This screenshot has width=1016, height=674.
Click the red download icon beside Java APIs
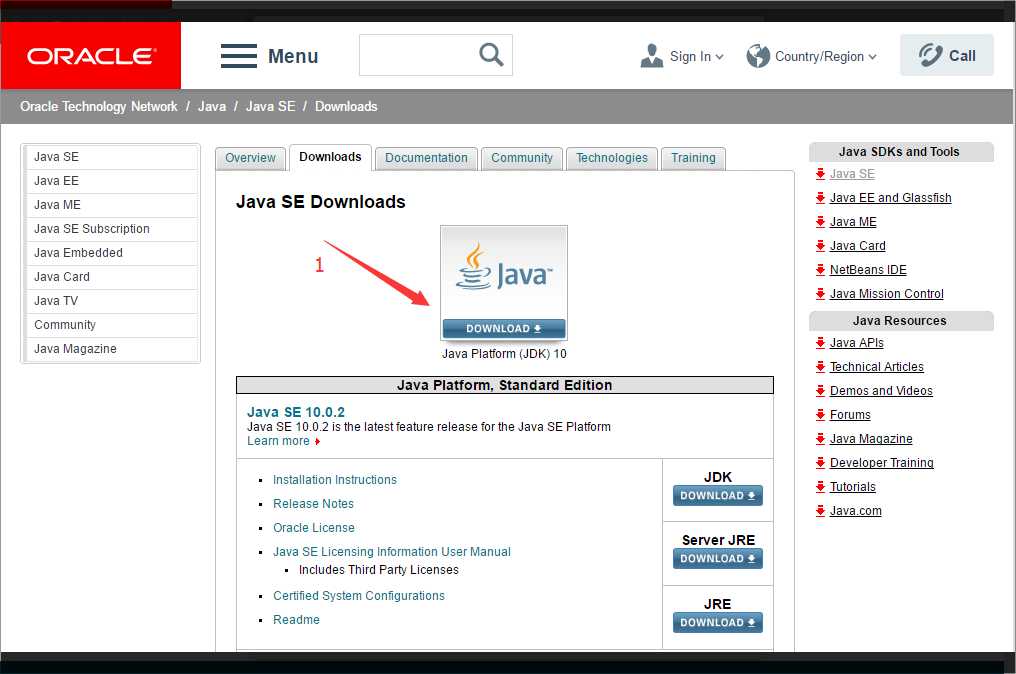820,343
